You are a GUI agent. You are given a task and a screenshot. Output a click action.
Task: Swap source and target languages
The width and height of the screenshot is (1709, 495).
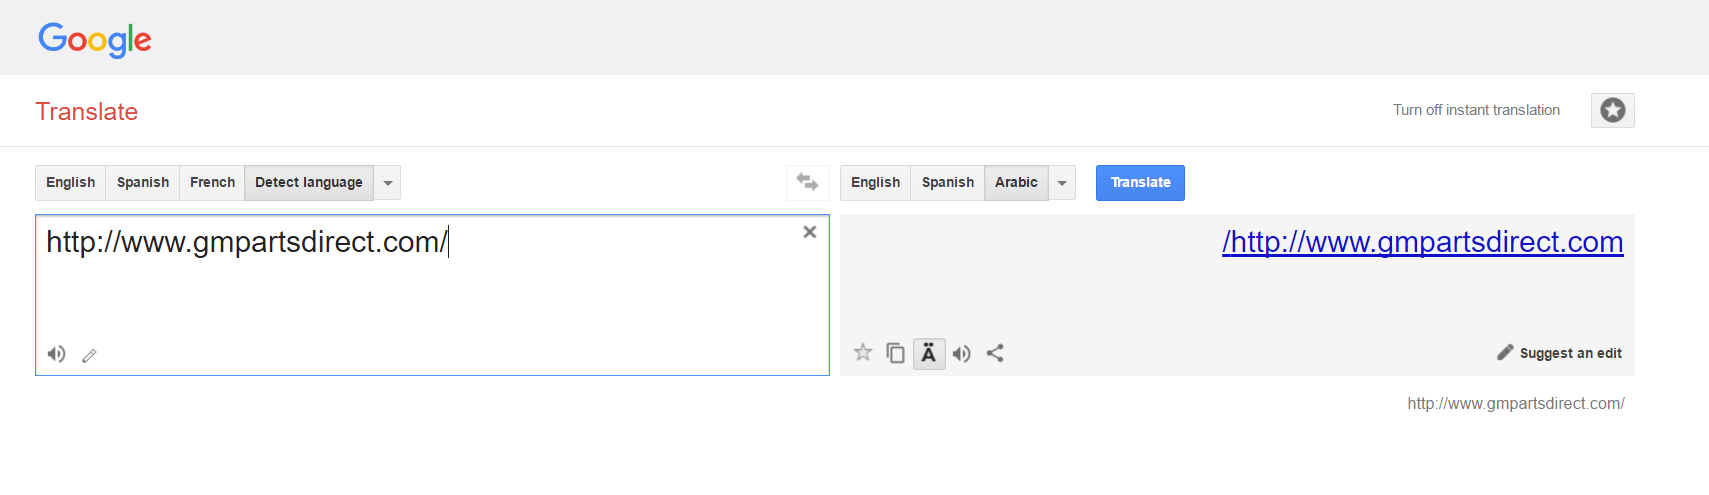coord(807,182)
